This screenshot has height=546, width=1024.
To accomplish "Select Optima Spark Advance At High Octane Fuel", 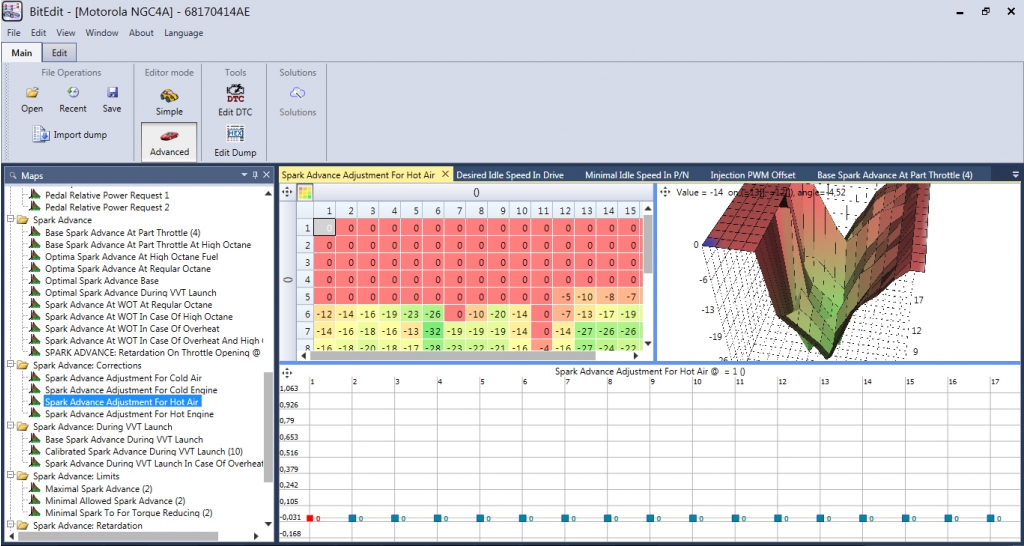I will 131,257.
